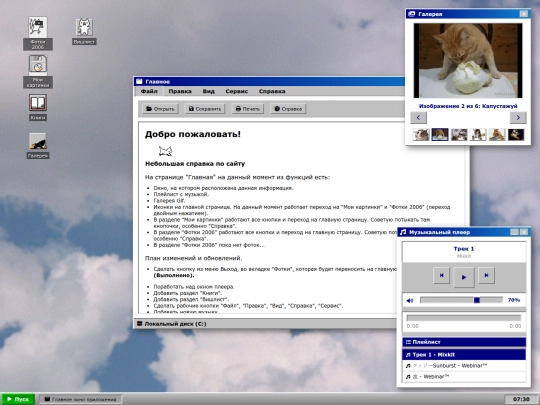Skip to previous track in music player
This screenshot has height=405, width=540.
[x=442, y=276]
